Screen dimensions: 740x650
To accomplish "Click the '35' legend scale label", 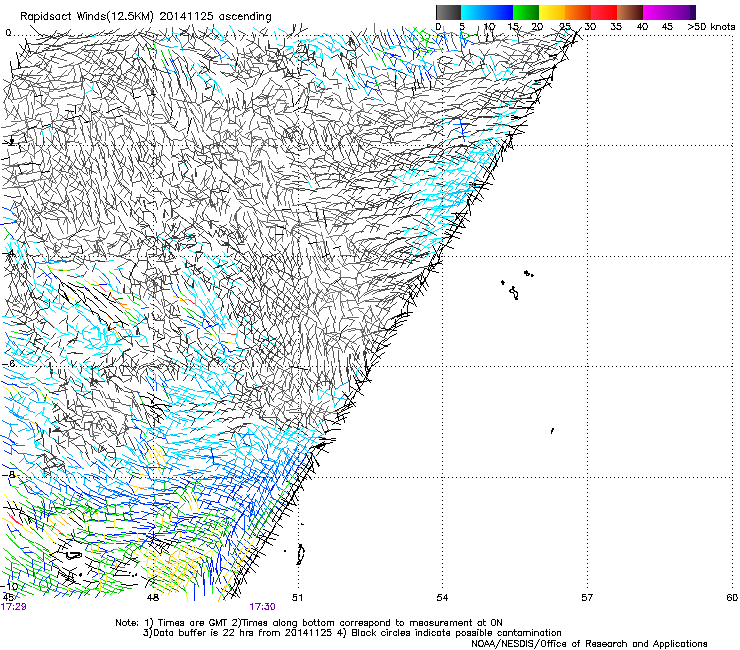I will click(616, 27).
